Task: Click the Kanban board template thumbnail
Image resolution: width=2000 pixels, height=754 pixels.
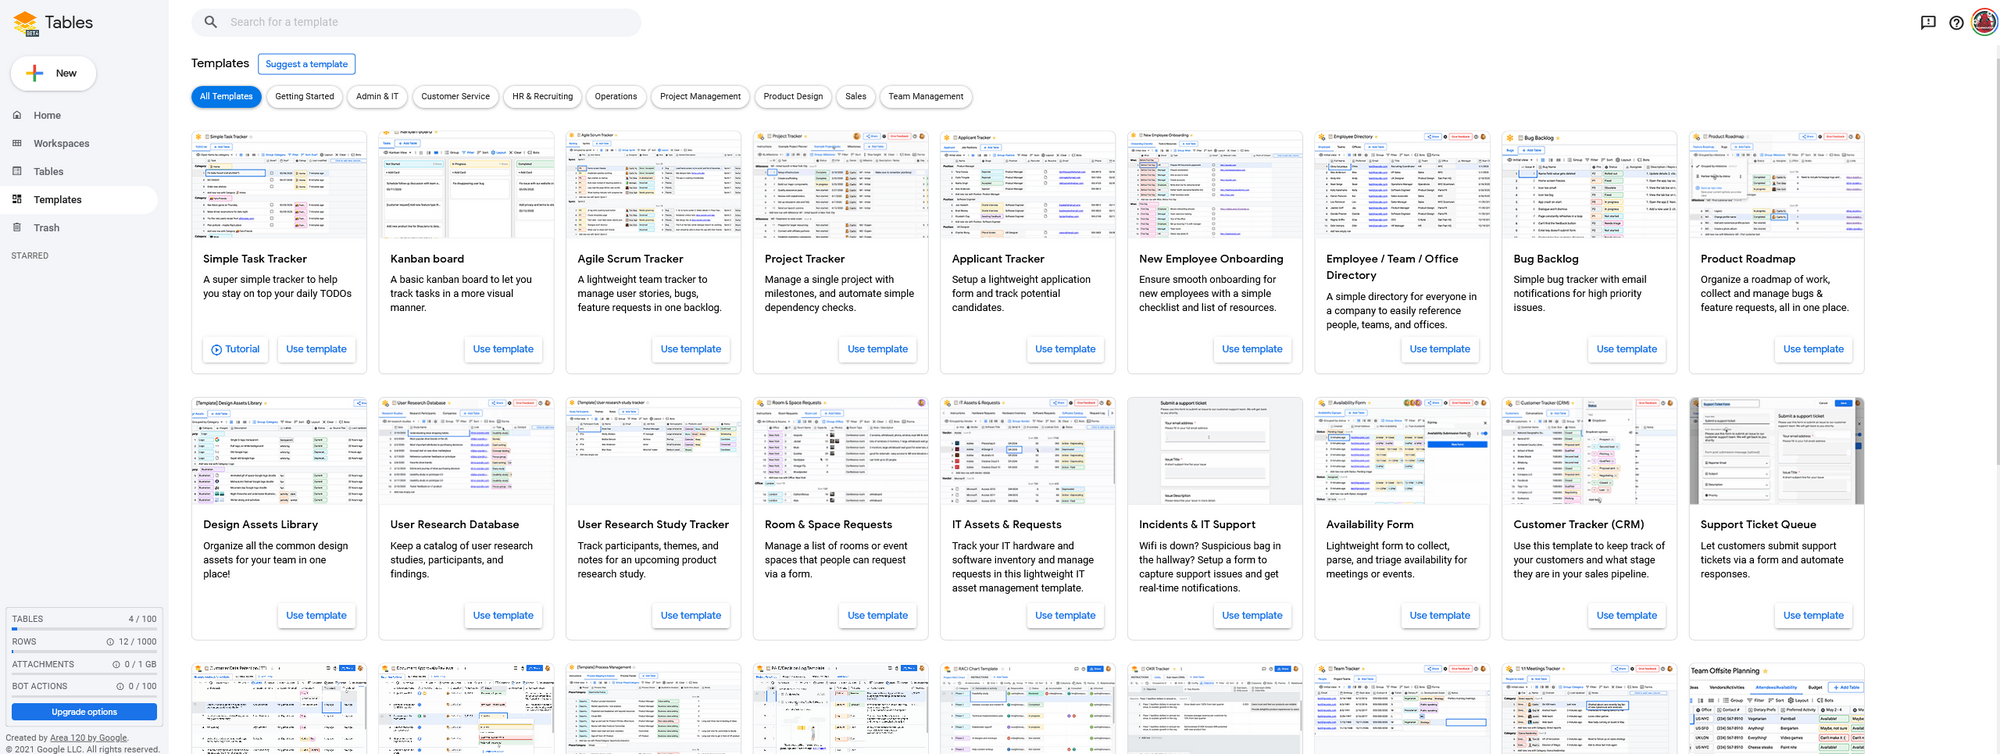Action: (466, 185)
